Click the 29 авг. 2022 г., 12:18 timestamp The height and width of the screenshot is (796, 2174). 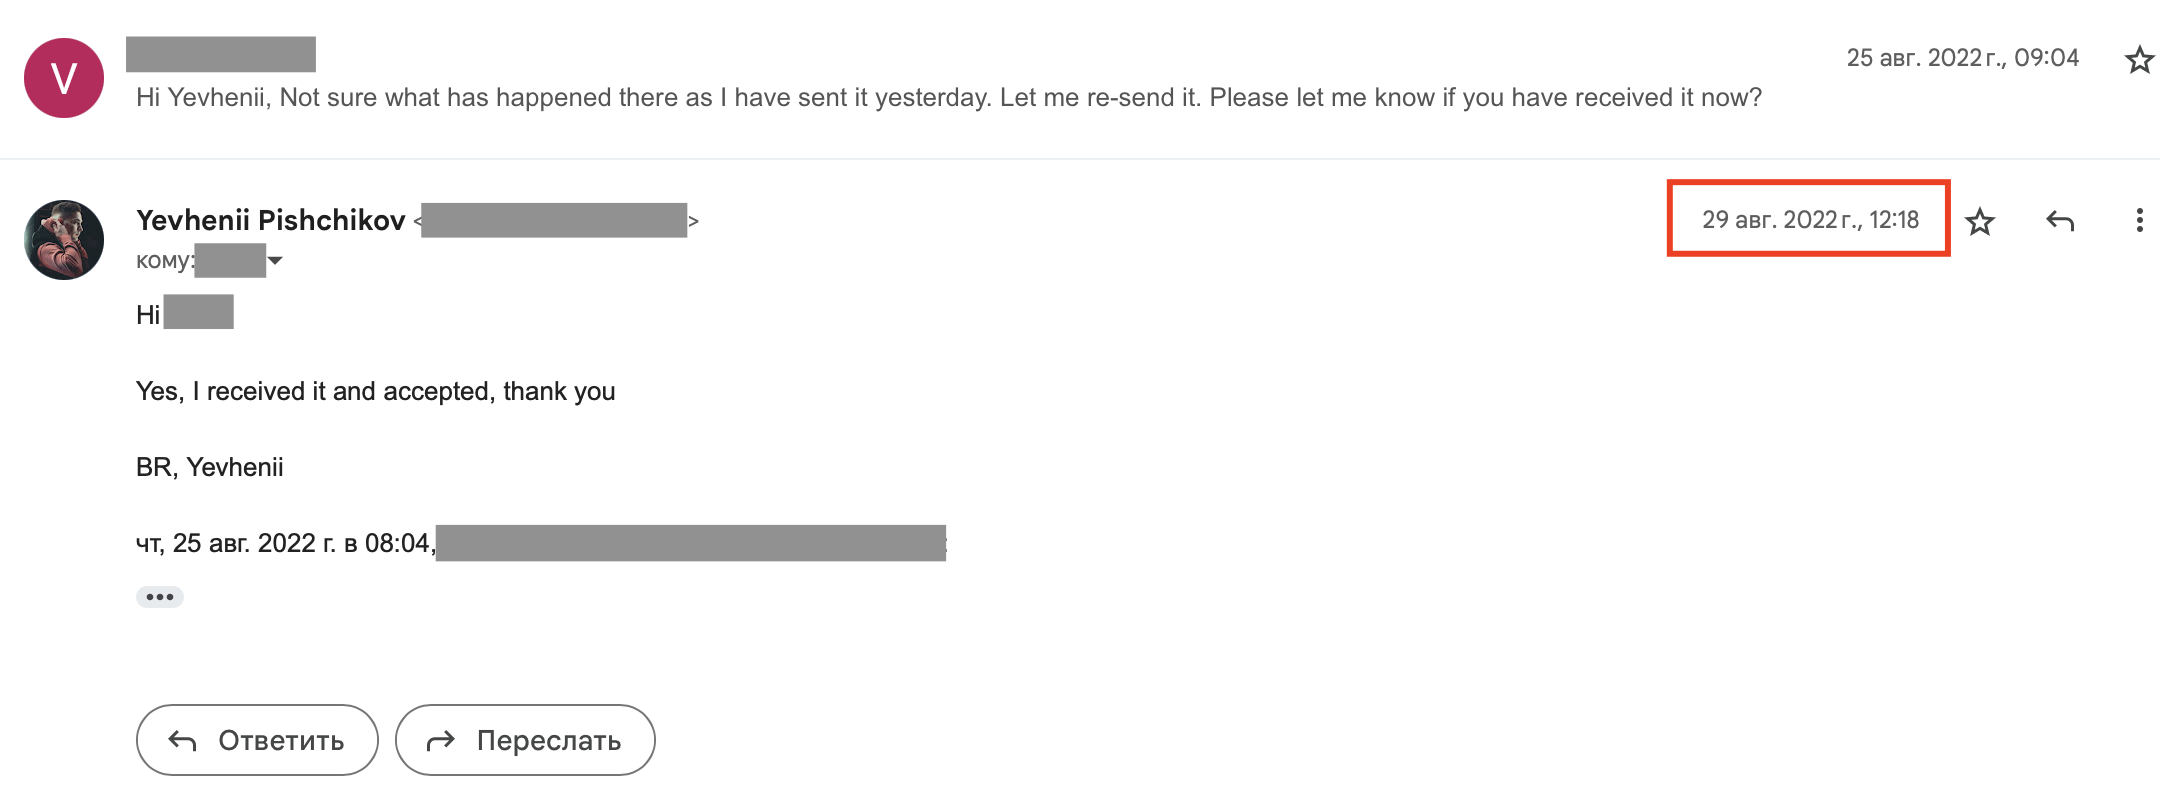coord(1810,220)
